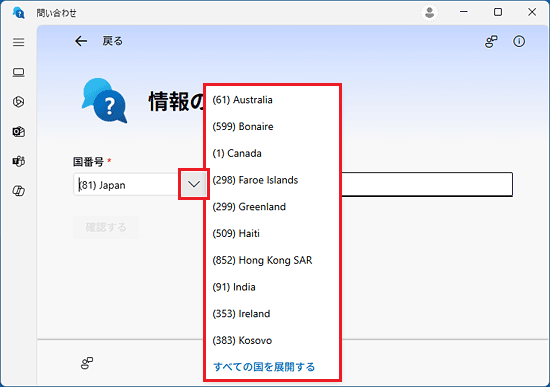Click the account profile avatar
The image size is (550, 387).
tap(429, 13)
